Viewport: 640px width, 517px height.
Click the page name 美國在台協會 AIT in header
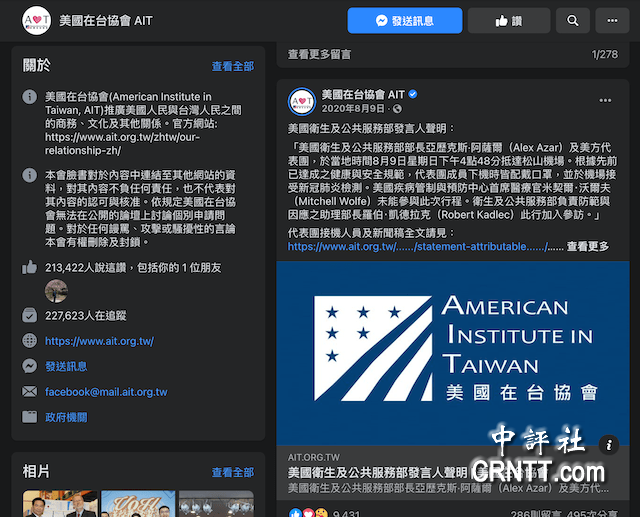point(106,20)
